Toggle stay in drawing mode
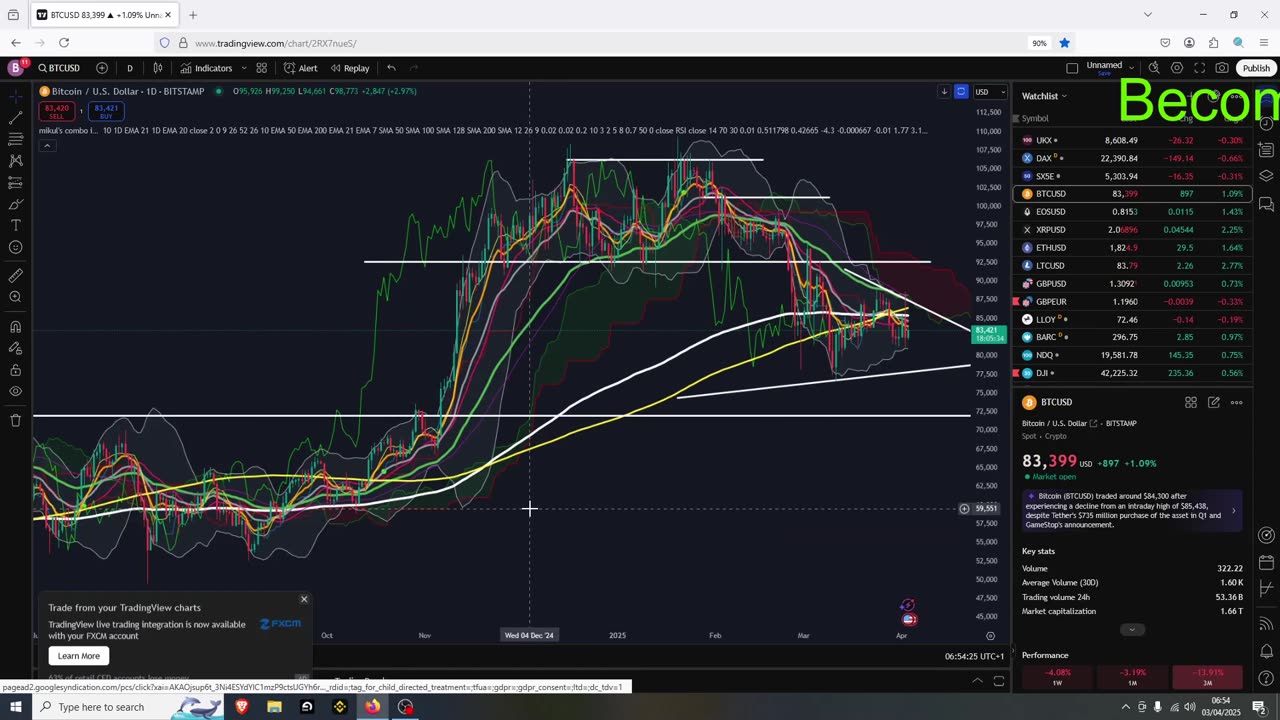The height and width of the screenshot is (720, 1280). click(15, 348)
